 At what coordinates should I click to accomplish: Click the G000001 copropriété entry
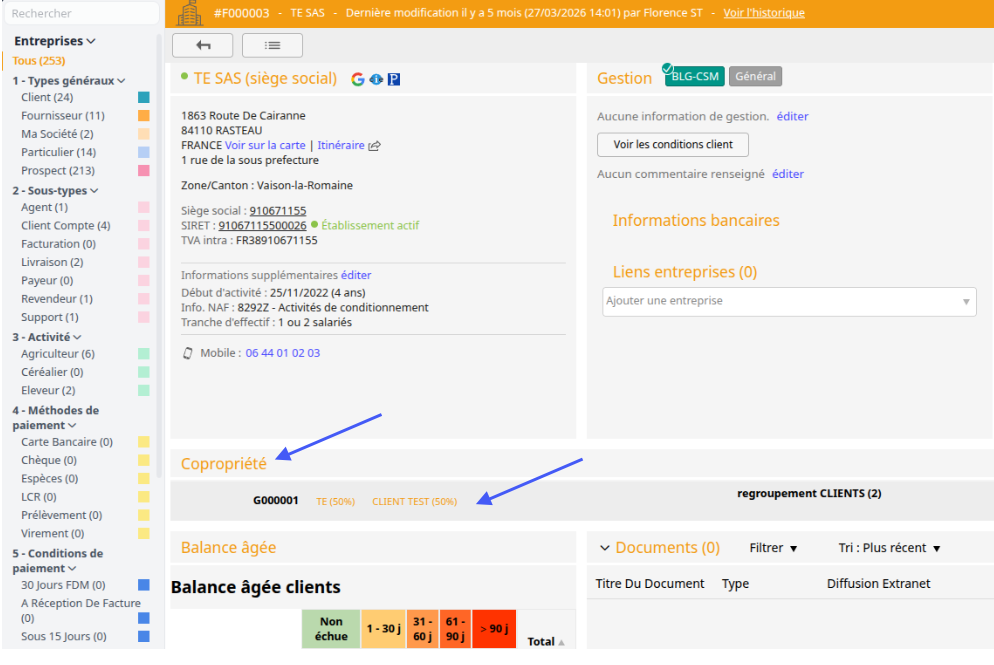[x=276, y=500]
